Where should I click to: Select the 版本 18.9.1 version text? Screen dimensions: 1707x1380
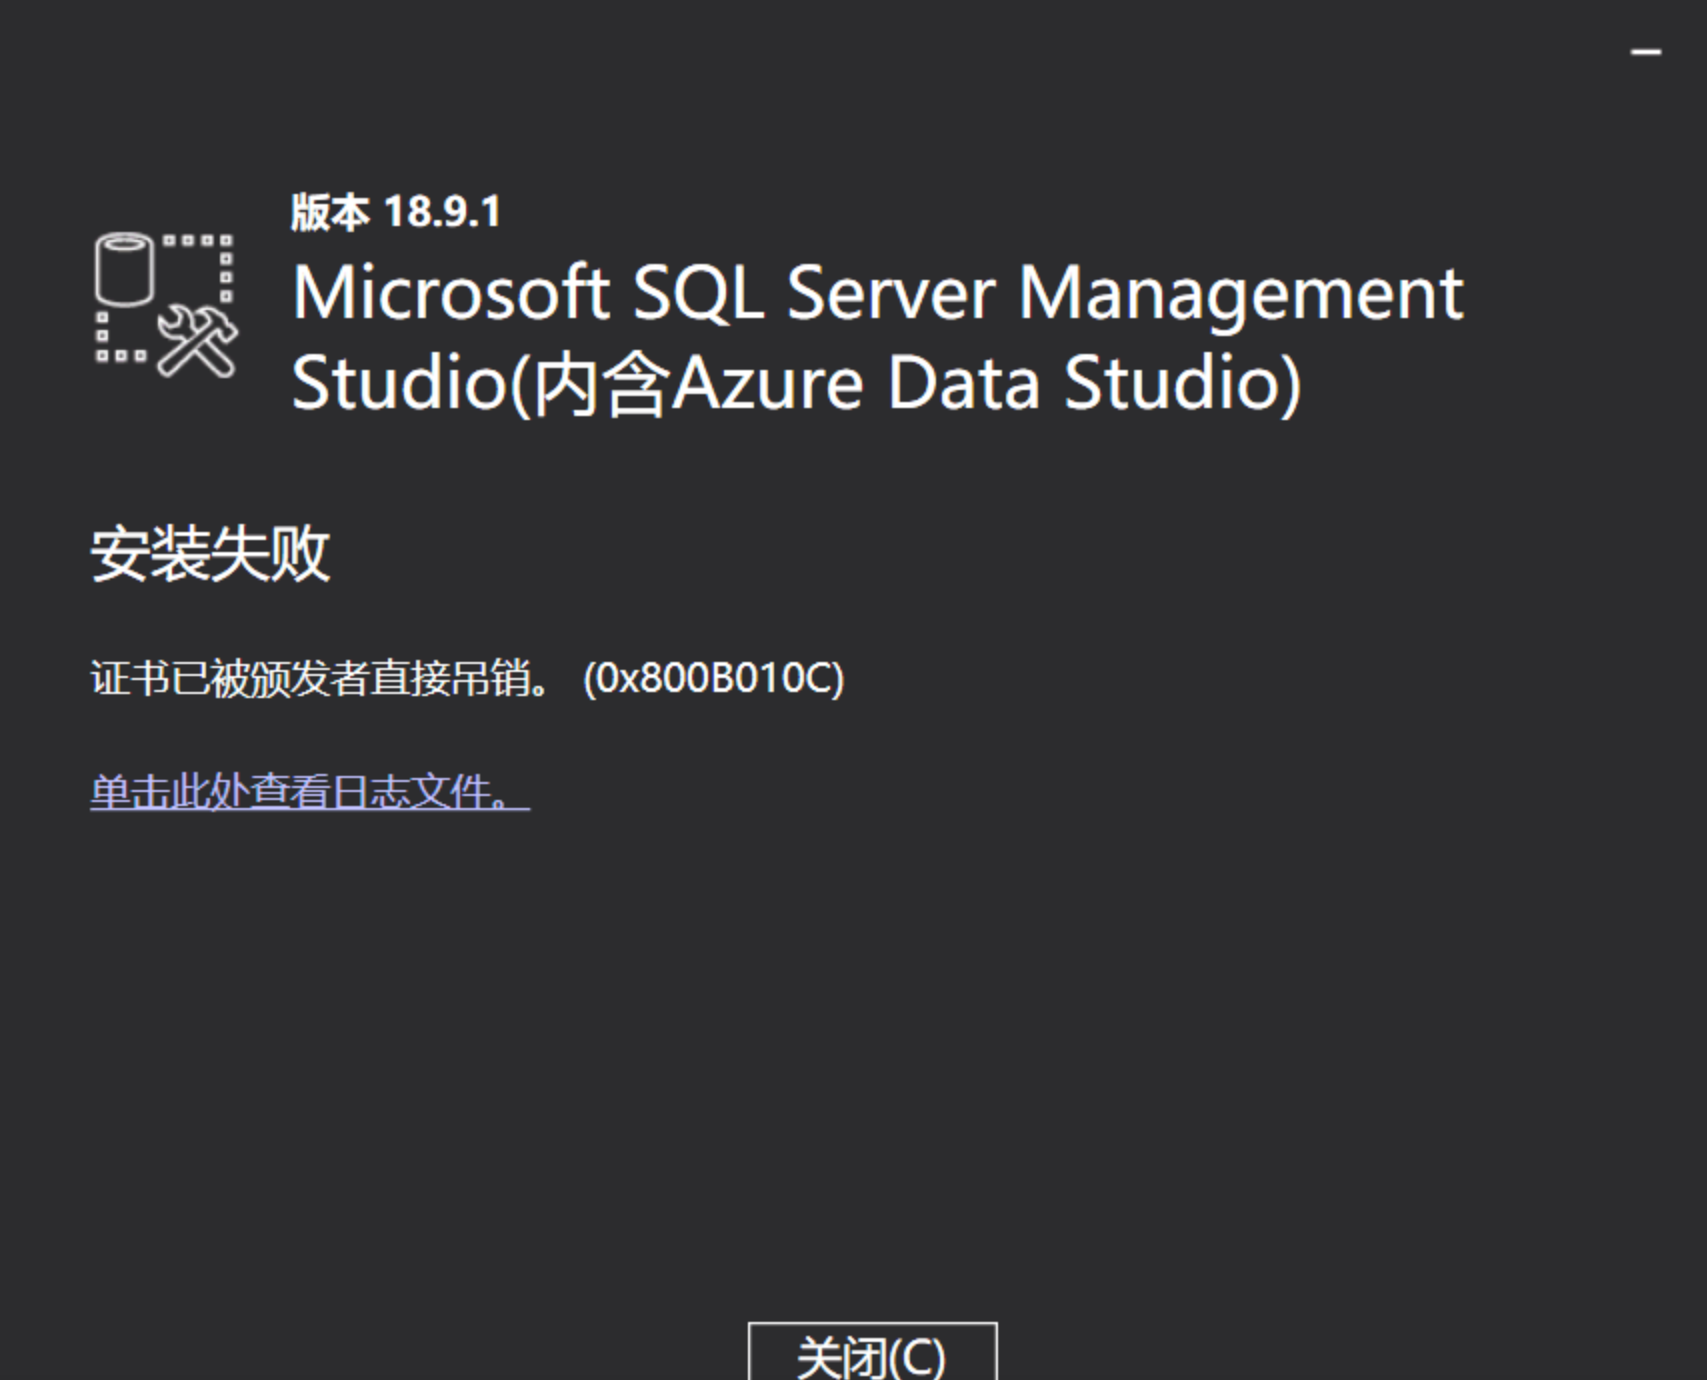396,212
